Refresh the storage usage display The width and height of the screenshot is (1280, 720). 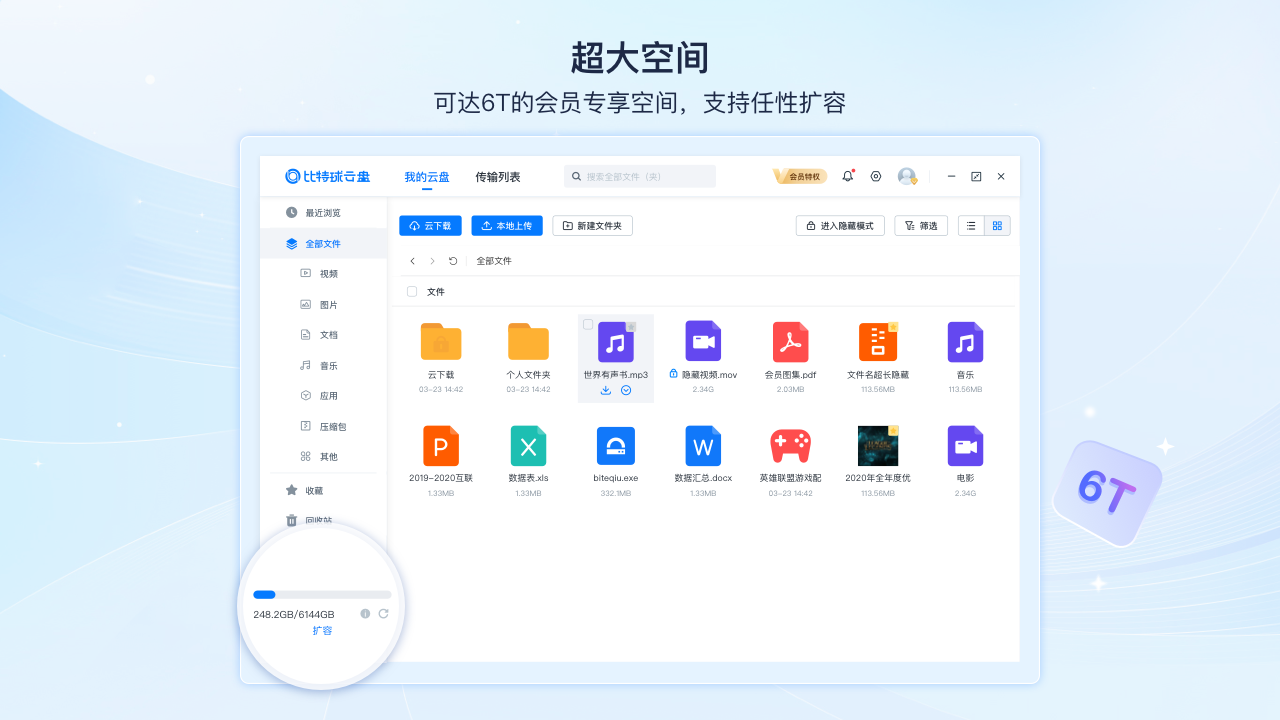point(383,614)
